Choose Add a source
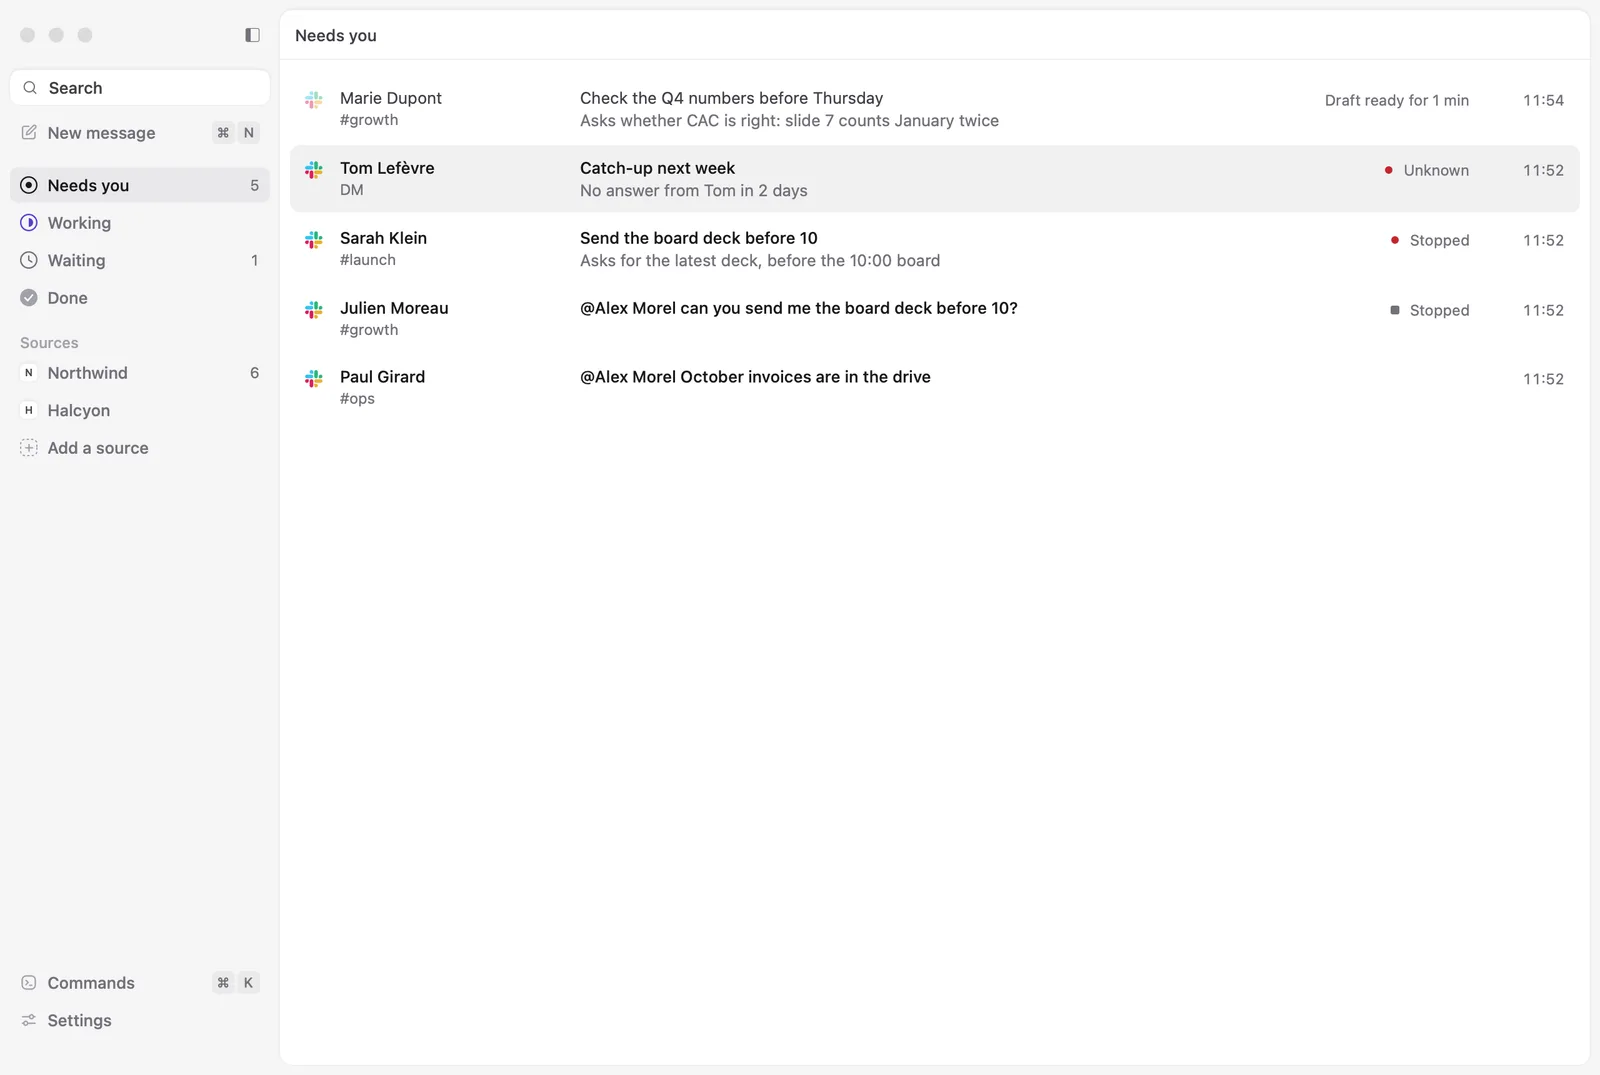 [x=140, y=448]
